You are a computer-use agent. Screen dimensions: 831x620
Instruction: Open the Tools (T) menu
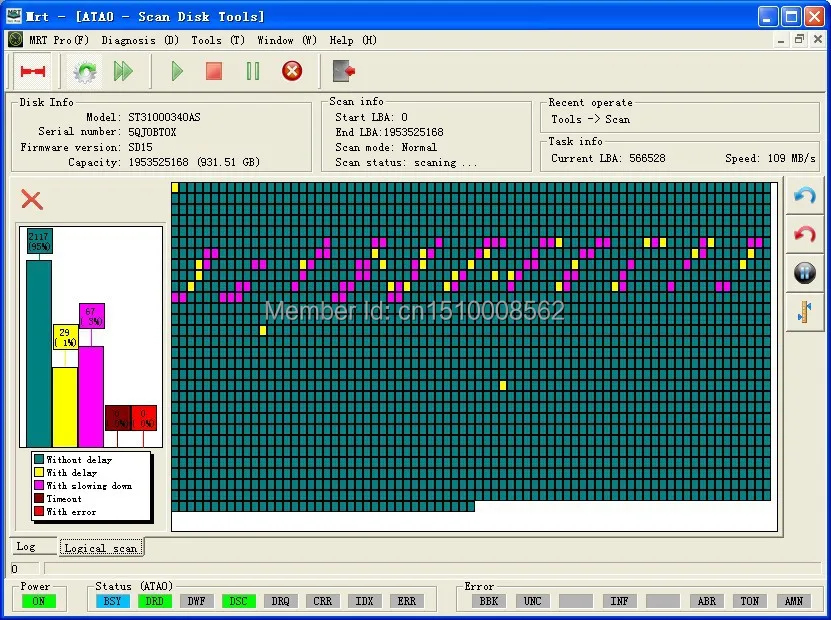coord(218,40)
